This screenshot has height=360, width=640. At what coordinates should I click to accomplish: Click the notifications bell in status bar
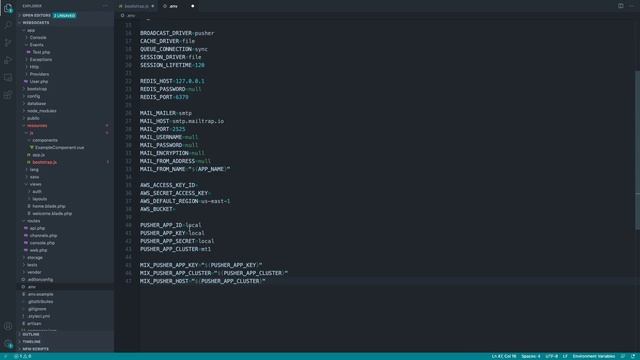tap(633, 356)
